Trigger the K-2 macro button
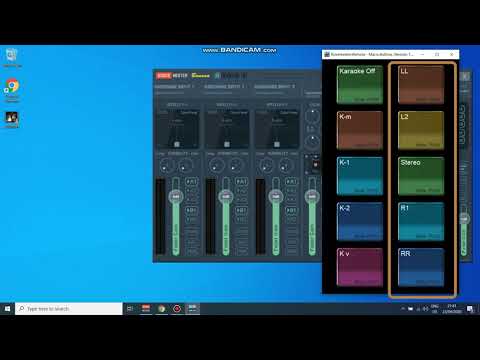The width and height of the screenshot is (480, 360). (x=360, y=222)
